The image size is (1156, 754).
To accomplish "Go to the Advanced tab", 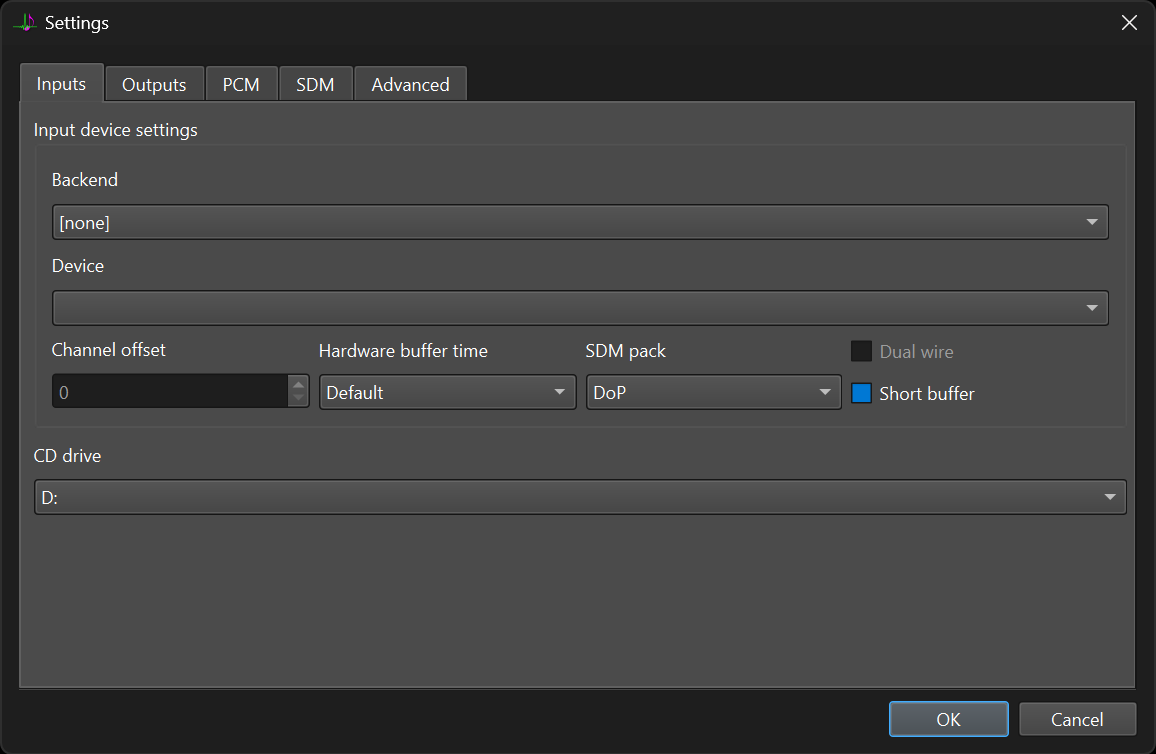I will point(411,84).
